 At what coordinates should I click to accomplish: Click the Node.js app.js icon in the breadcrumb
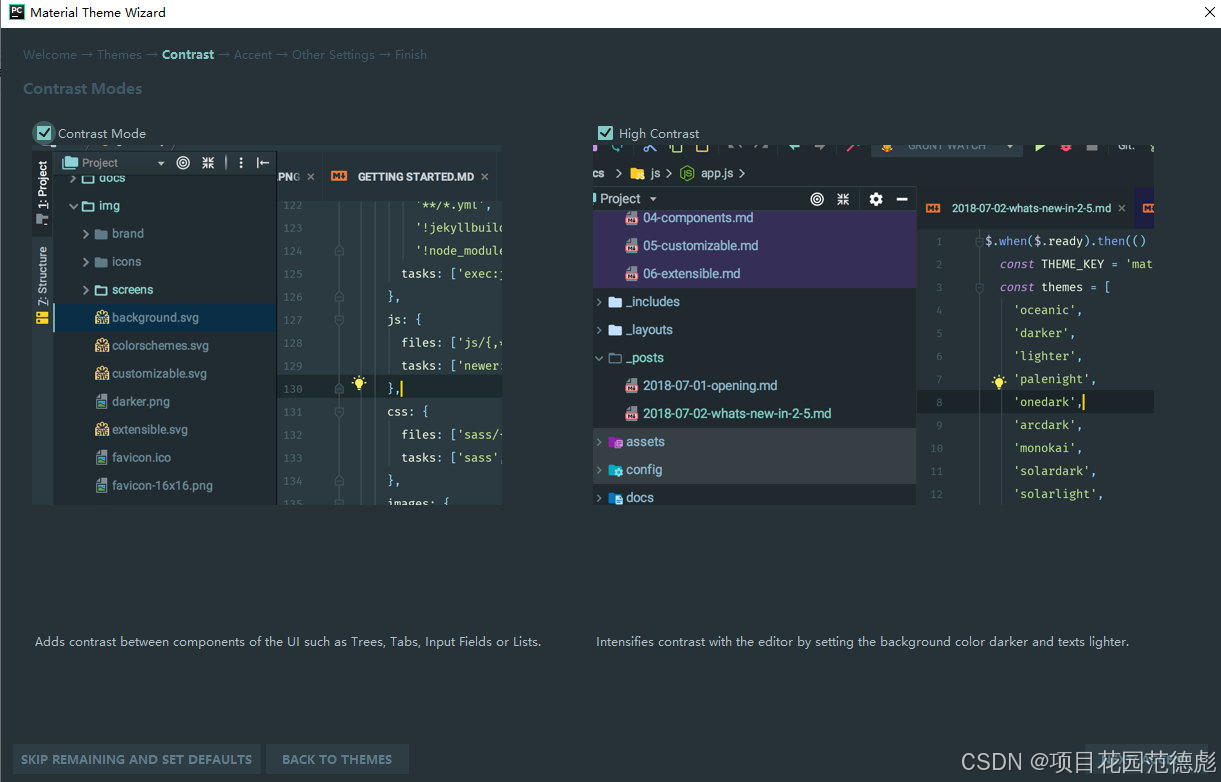coord(687,172)
